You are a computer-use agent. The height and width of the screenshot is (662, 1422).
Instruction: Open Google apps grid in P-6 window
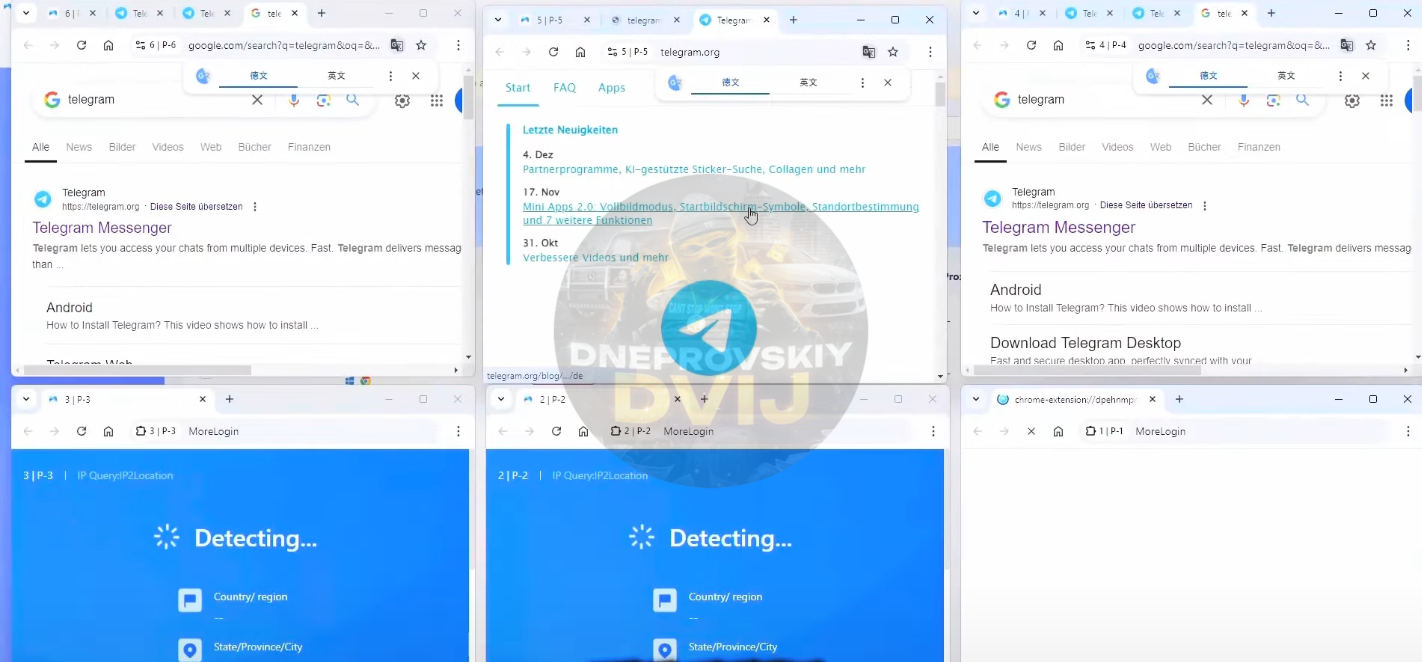point(437,100)
